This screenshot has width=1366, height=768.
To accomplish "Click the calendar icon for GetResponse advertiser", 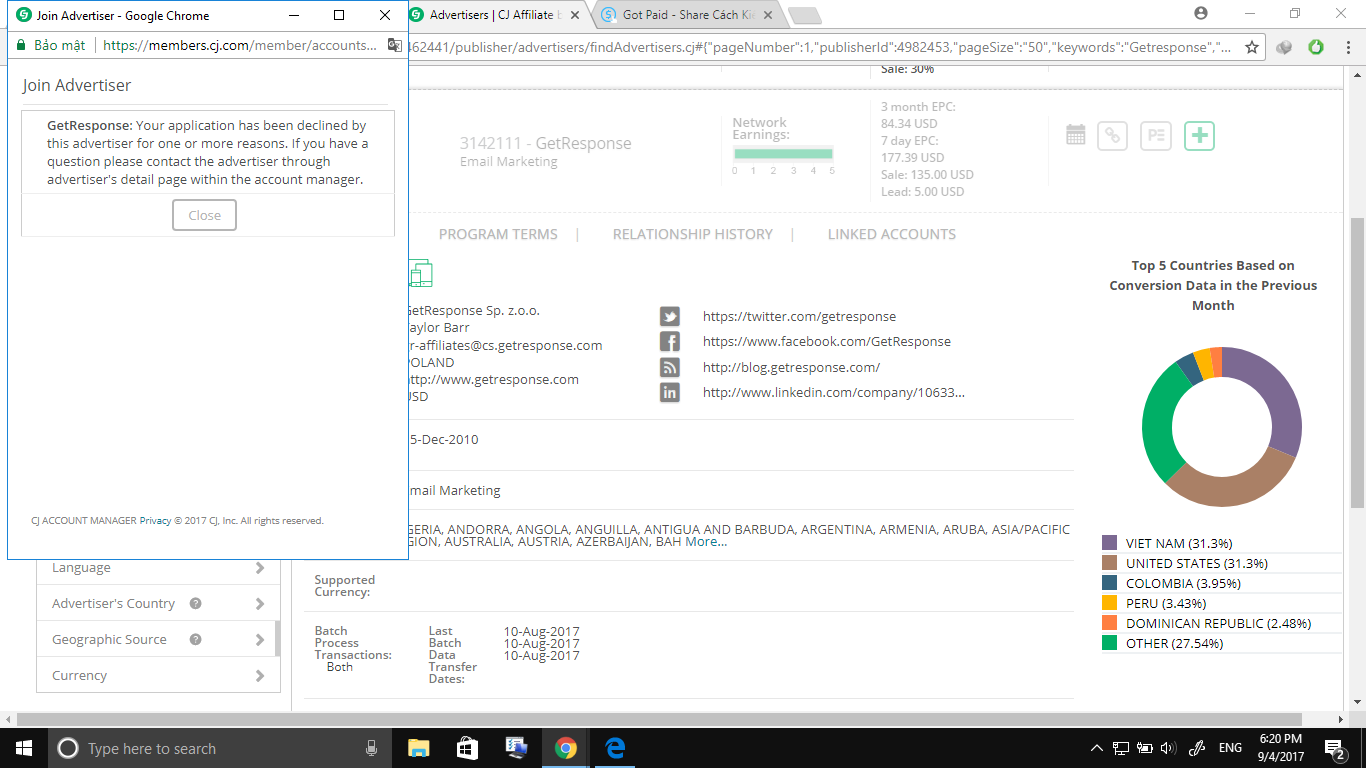I will [1076, 135].
